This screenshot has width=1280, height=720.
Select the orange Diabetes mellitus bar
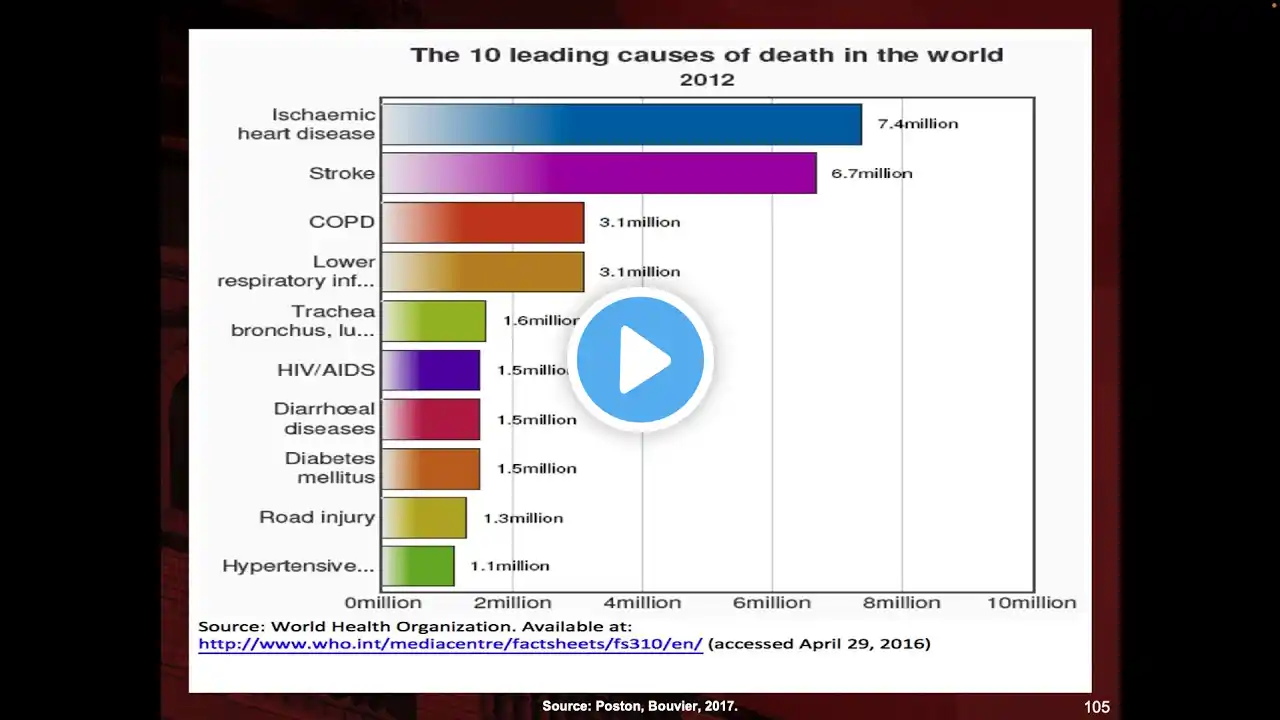pyautogui.click(x=431, y=468)
